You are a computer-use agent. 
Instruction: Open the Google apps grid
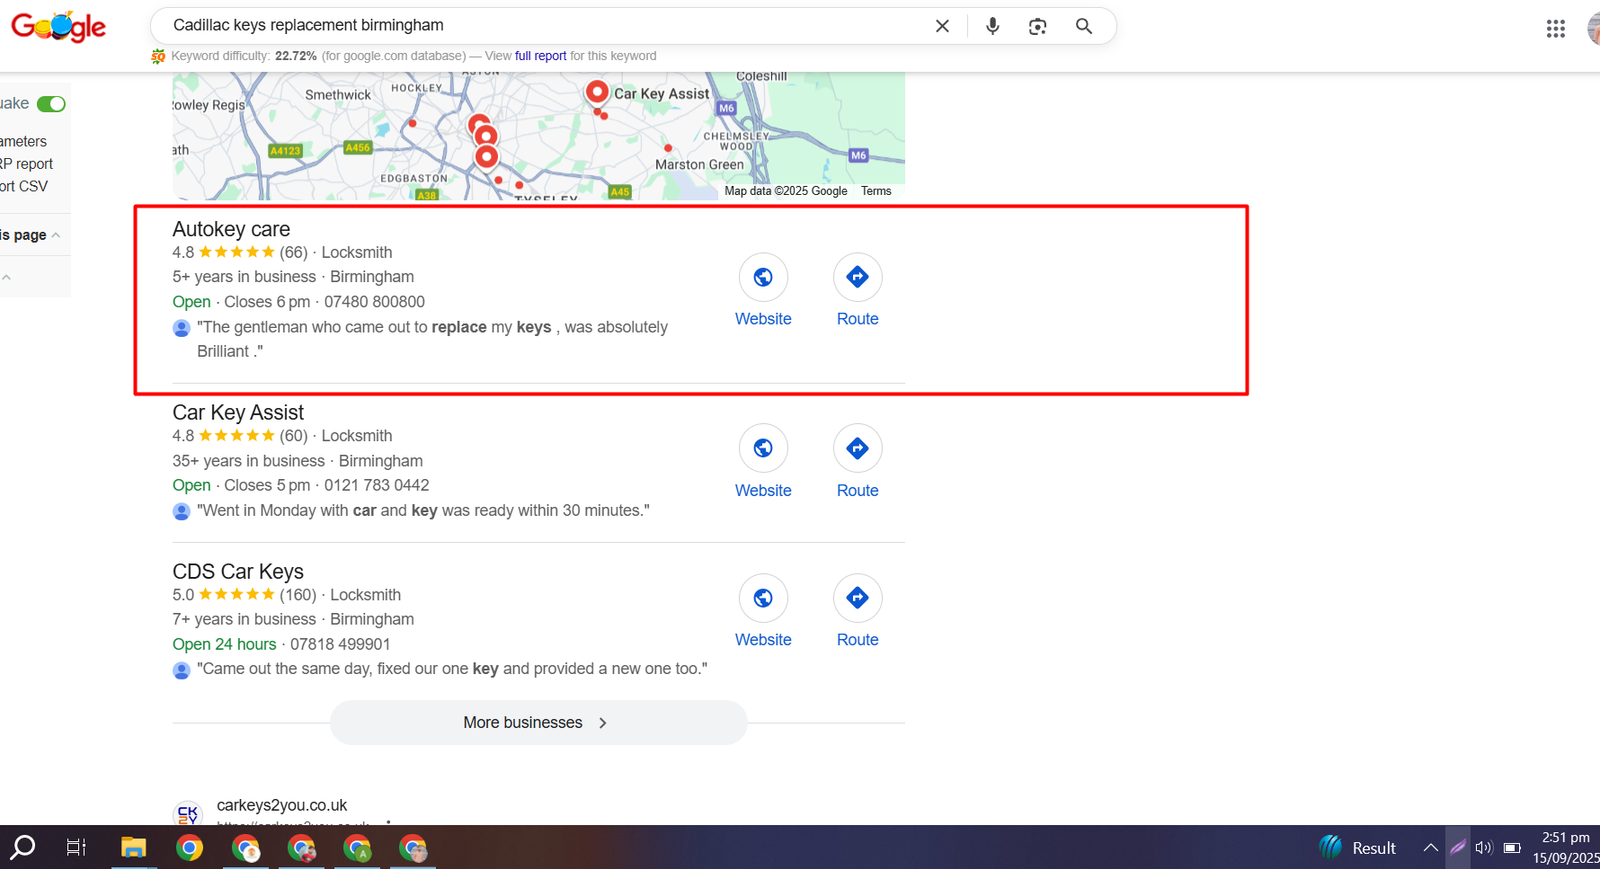click(x=1555, y=29)
